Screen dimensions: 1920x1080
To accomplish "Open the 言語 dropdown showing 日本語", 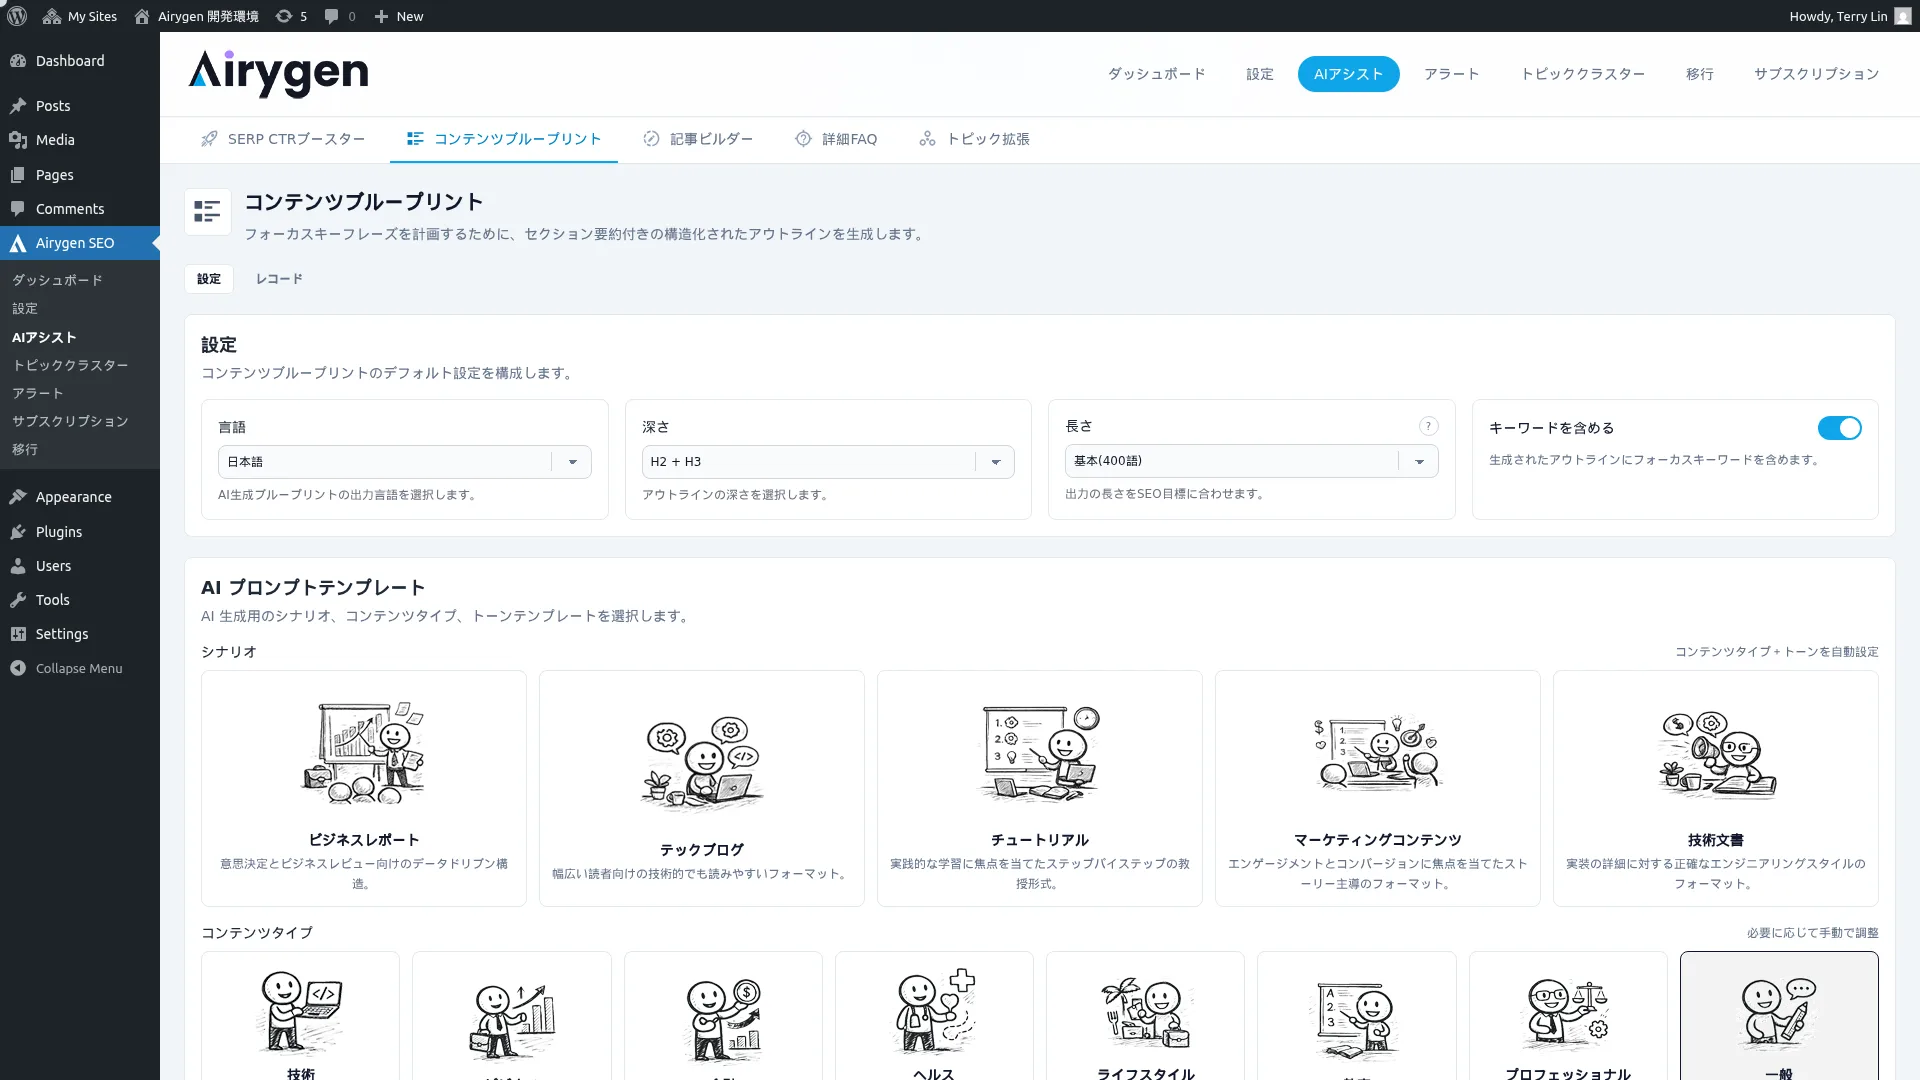I will pyautogui.click(x=404, y=462).
